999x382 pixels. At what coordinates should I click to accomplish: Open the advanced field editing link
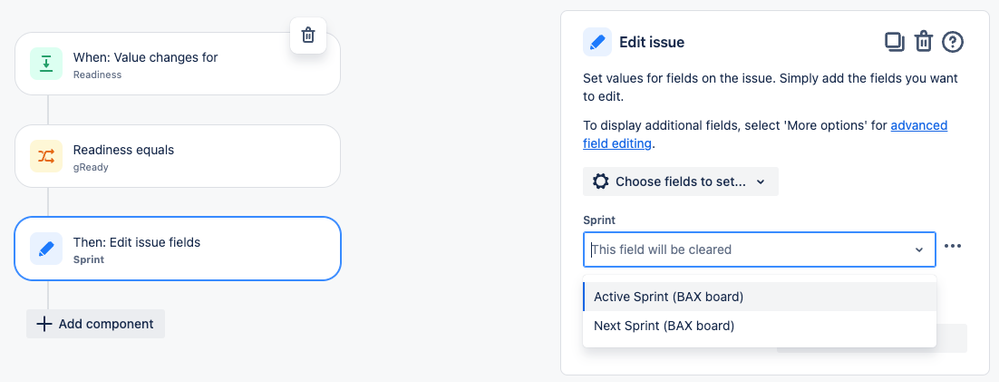pos(765,134)
